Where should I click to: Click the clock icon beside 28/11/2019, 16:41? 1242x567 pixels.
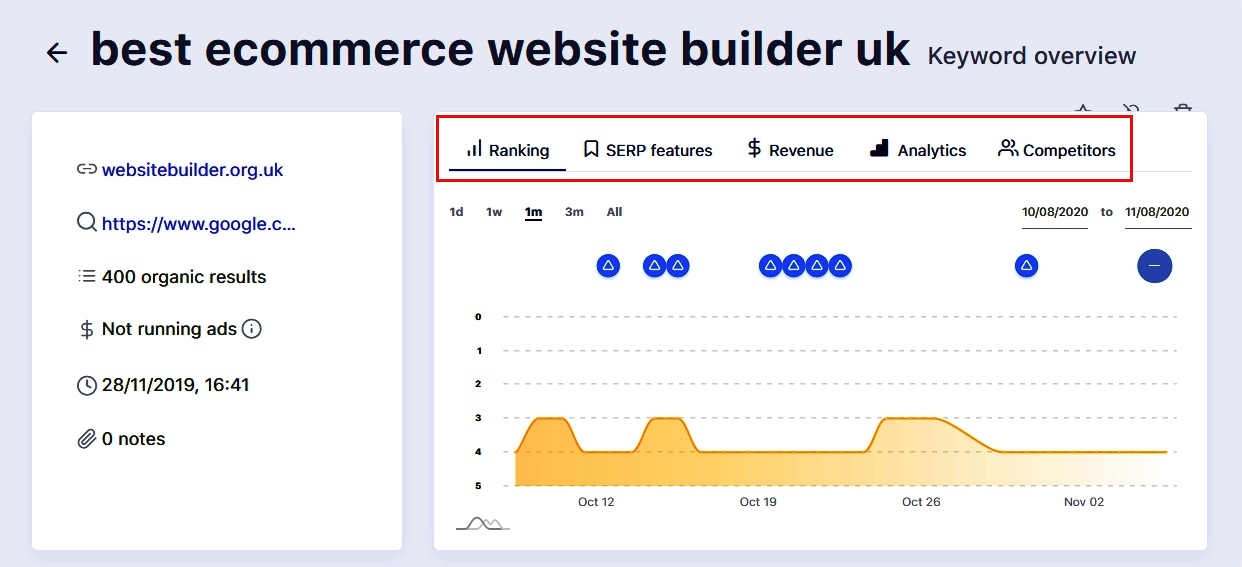(x=87, y=385)
